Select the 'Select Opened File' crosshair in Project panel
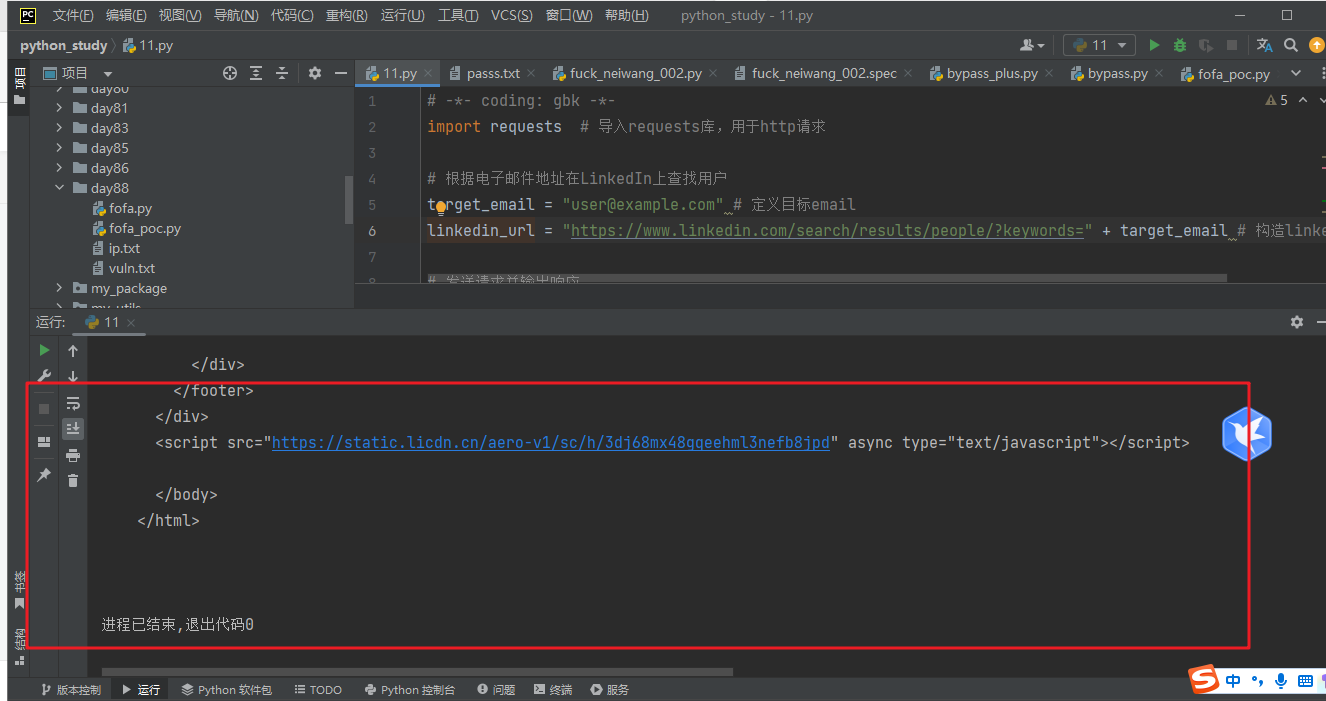 (x=229, y=73)
